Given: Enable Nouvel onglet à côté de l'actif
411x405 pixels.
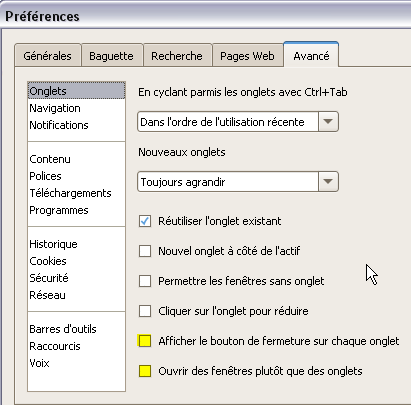Looking at the screenshot, I should [145, 251].
